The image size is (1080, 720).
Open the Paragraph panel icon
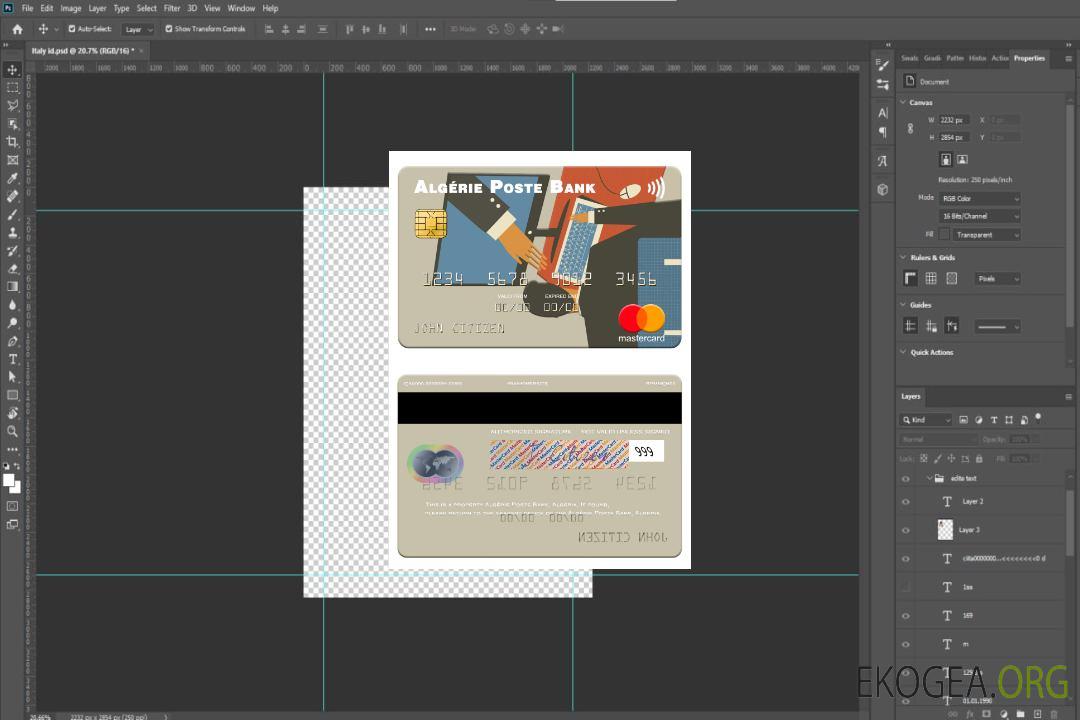[x=882, y=132]
